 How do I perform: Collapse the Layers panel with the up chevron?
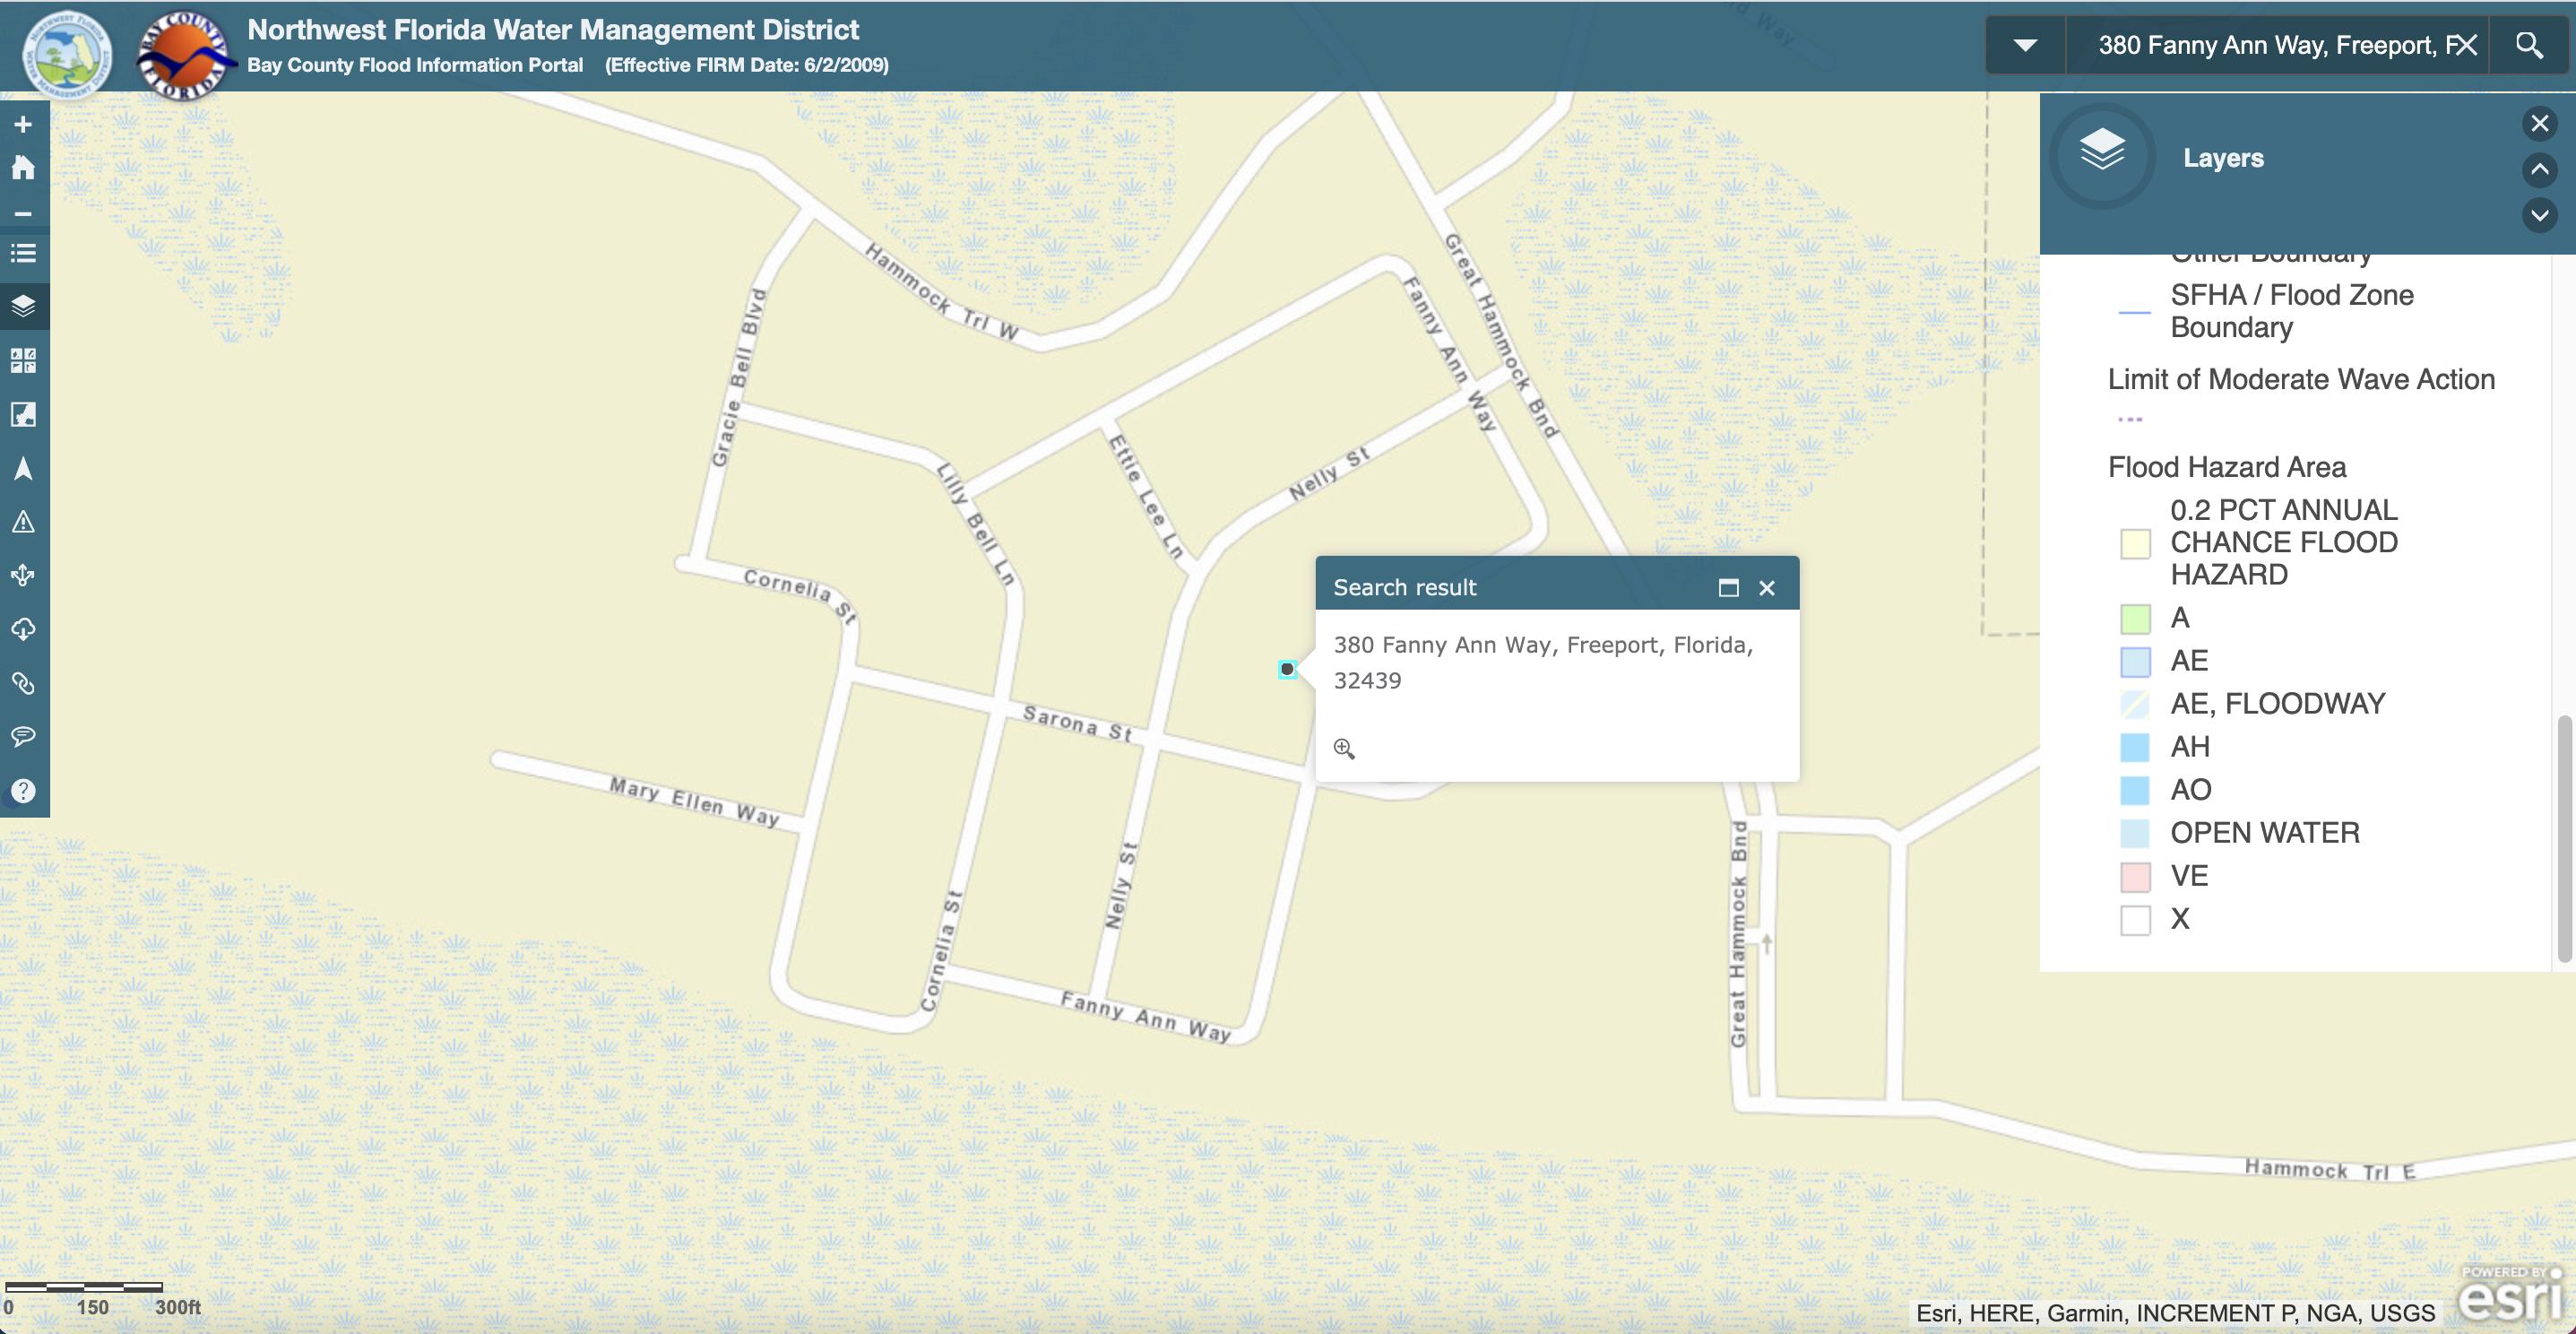point(2539,171)
